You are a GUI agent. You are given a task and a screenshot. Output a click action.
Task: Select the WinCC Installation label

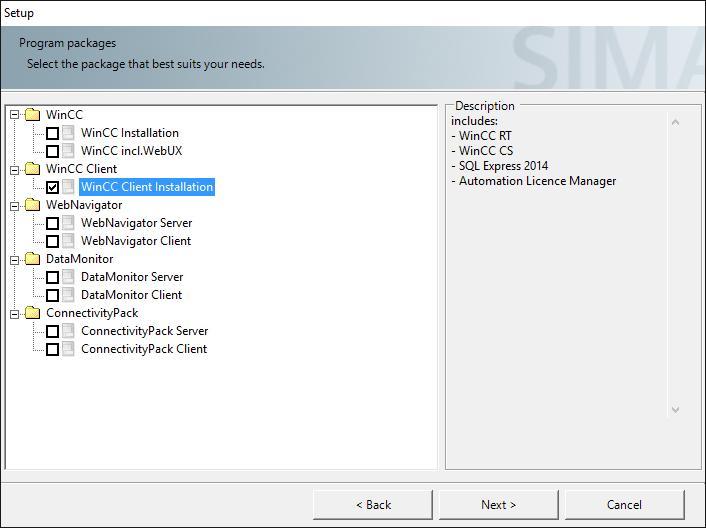point(130,133)
